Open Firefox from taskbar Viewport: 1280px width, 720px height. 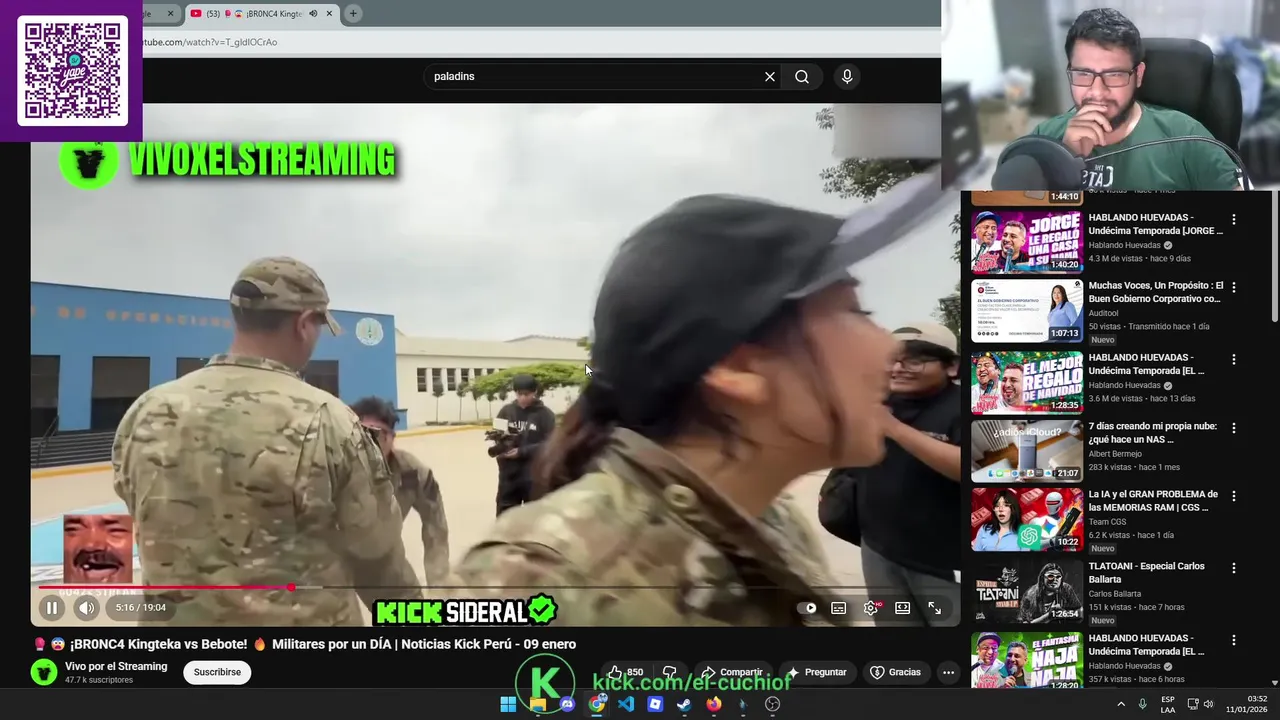[713, 704]
